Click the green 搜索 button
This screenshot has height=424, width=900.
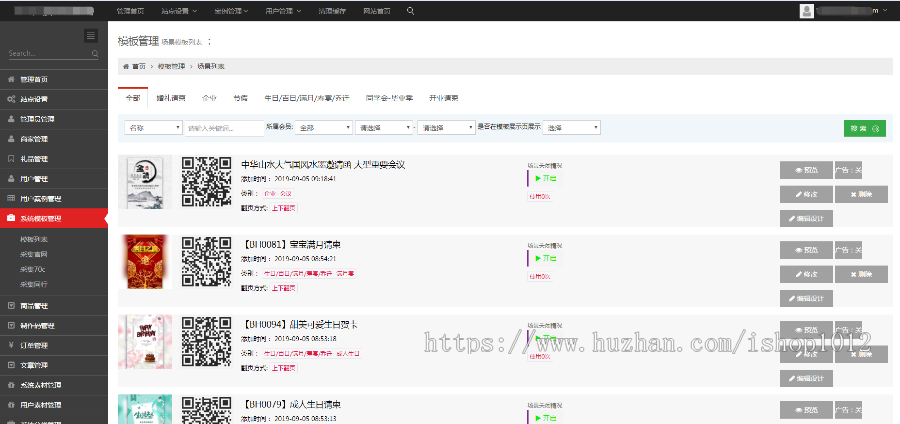pyautogui.click(x=864, y=129)
